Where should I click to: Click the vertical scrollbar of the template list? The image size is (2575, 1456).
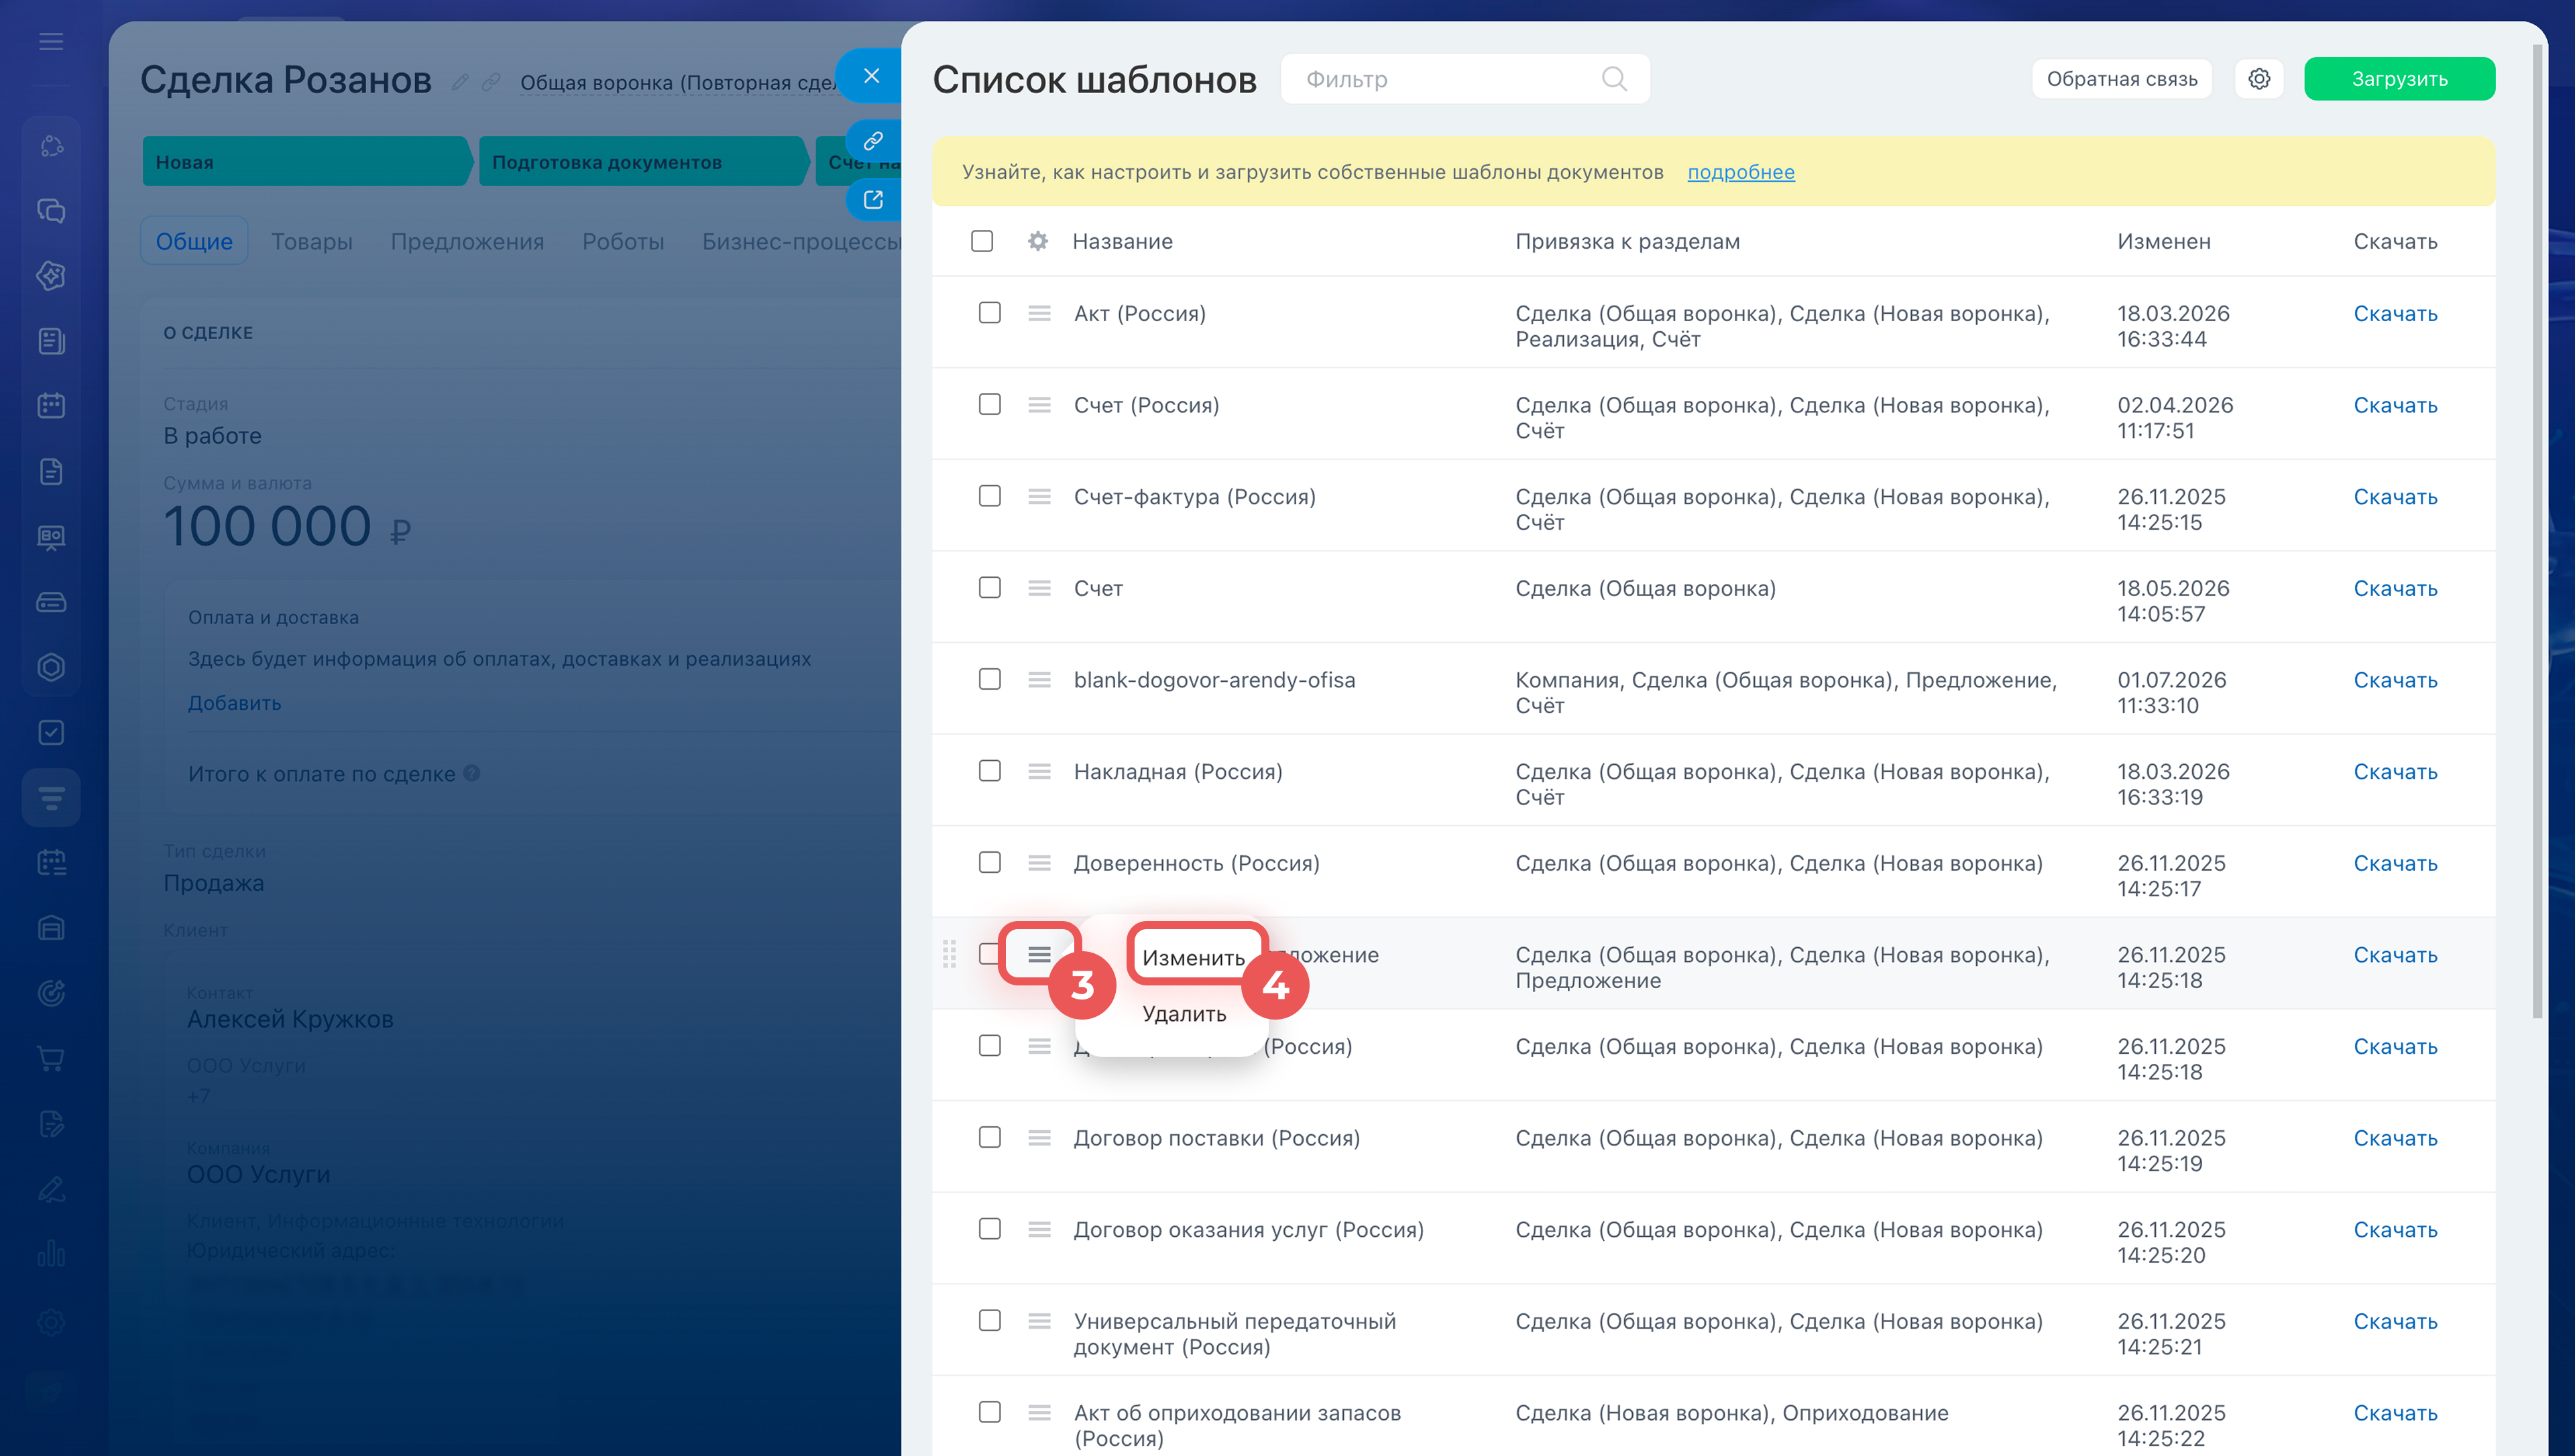point(2536,530)
